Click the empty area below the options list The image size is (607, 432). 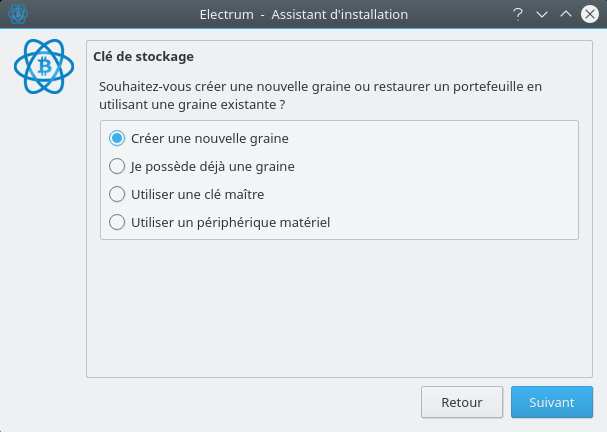coord(339,308)
